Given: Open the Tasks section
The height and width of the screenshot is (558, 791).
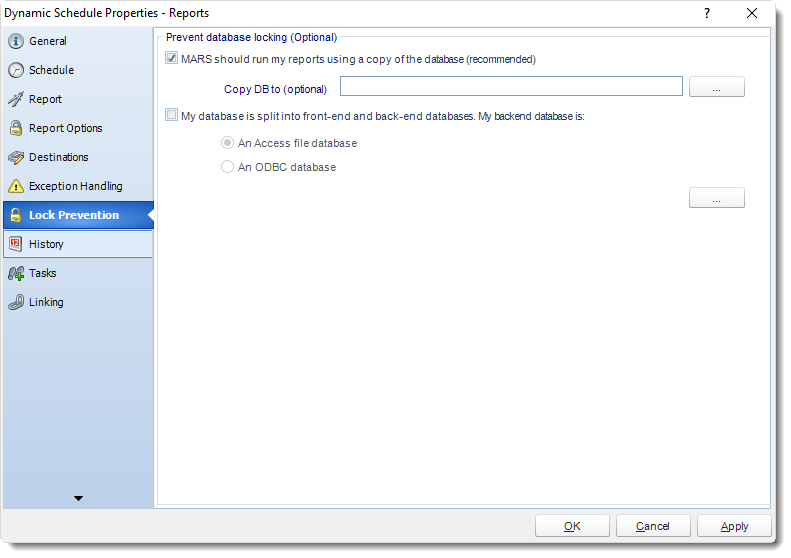Looking at the screenshot, I should tap(78, 273).
